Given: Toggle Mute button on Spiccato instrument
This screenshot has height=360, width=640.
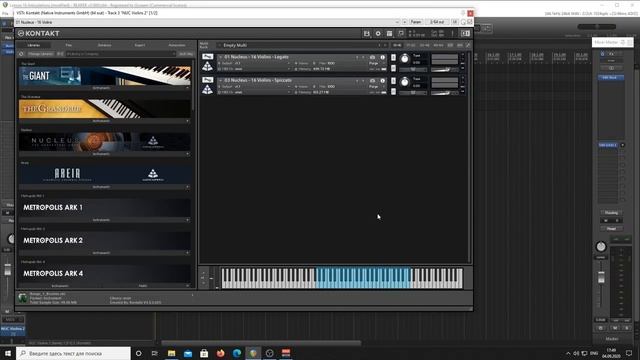Looking at the screenshot, I should coord(393,91).
